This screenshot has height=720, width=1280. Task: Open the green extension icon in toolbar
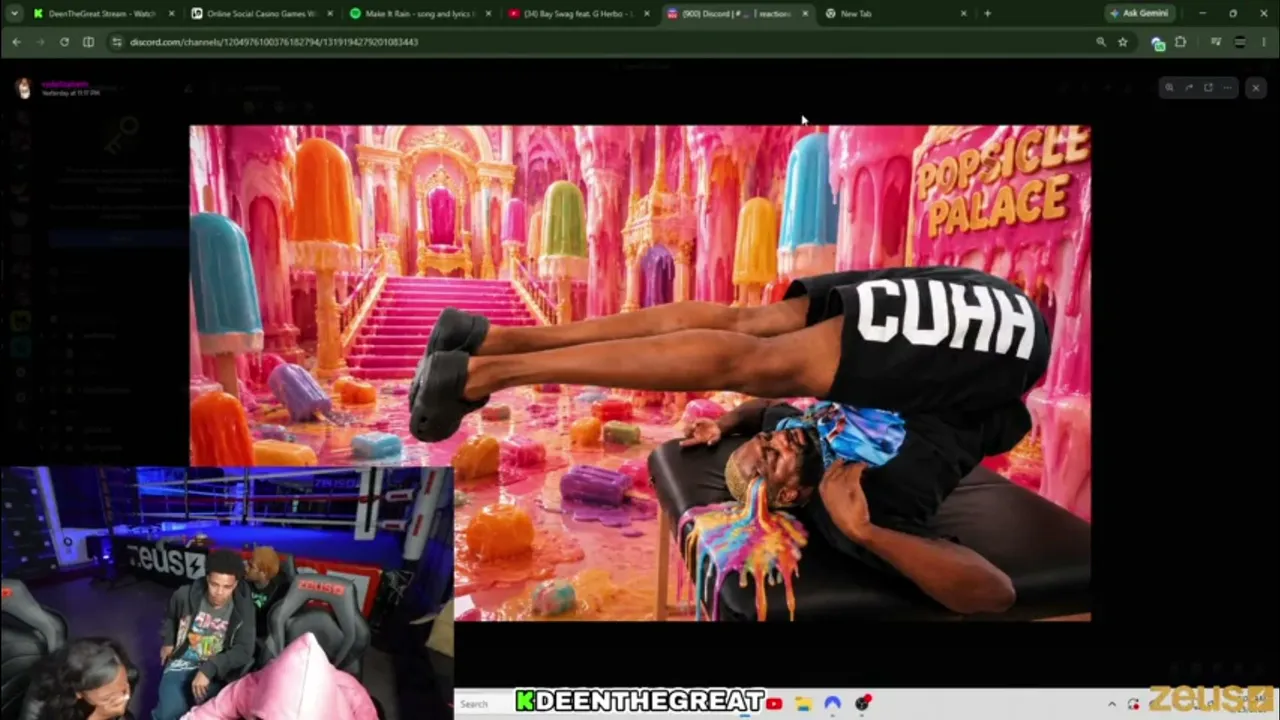click(1158, 43)
